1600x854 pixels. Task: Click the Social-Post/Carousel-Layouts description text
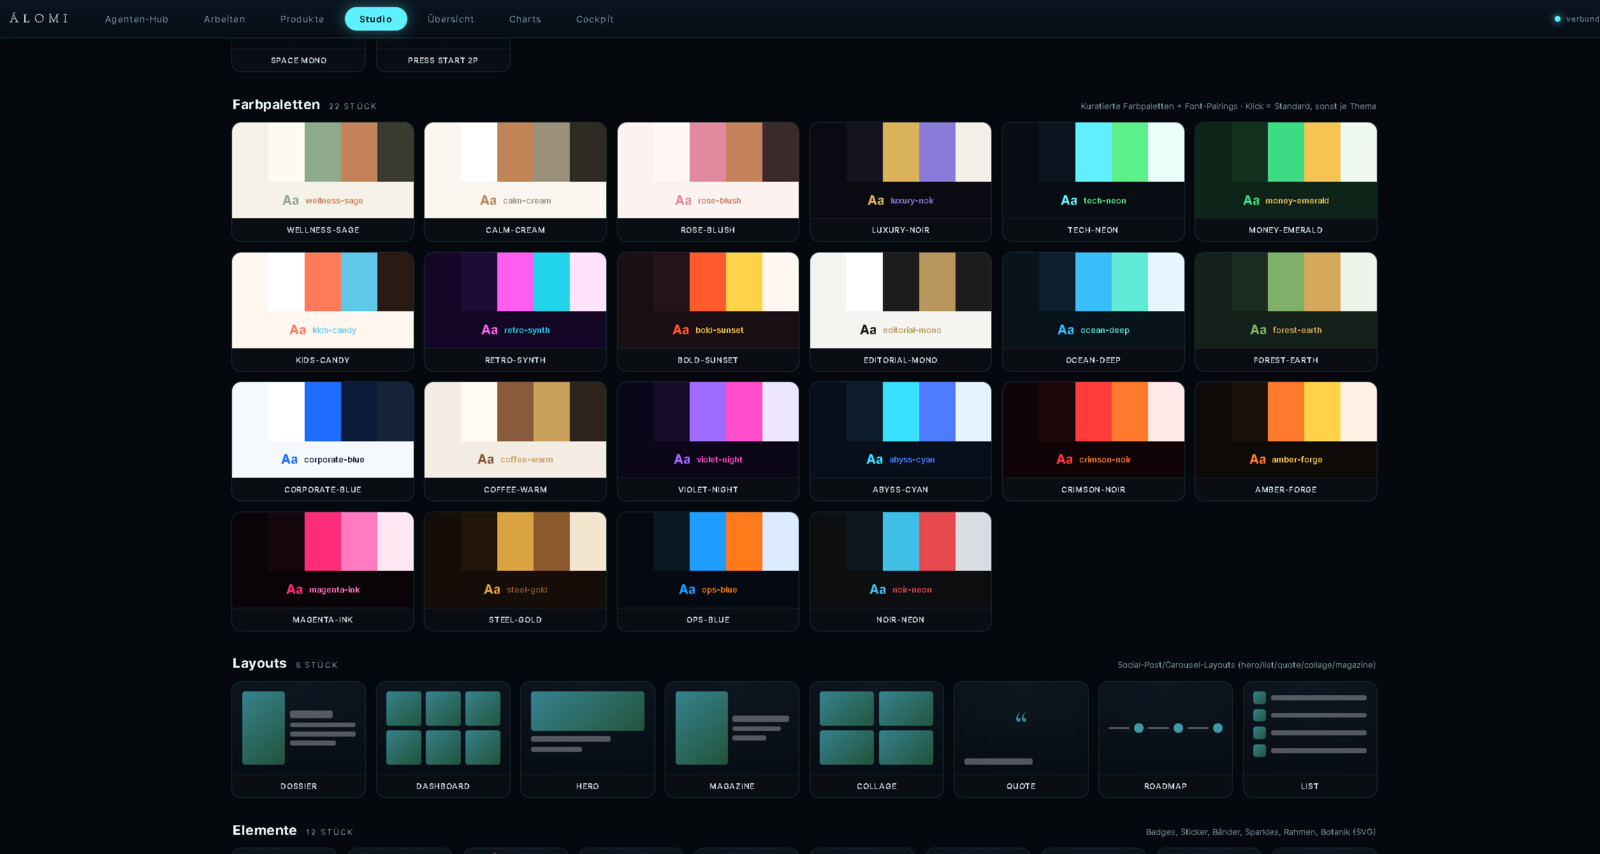1246,665
